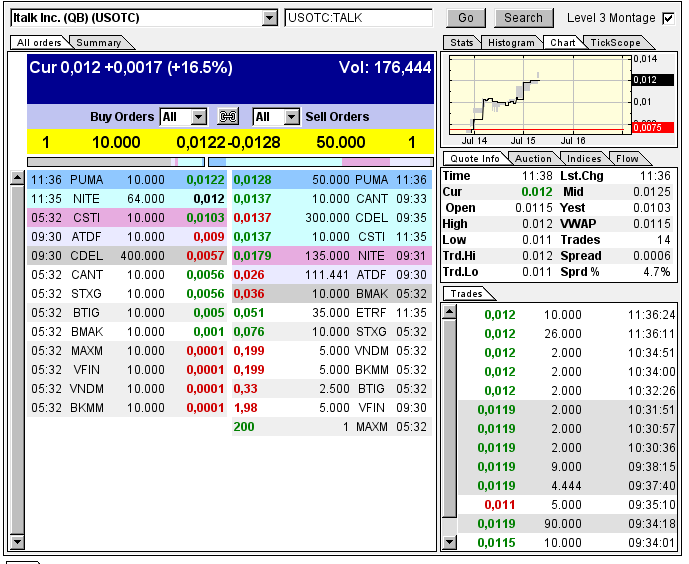Open the Flow tab
Viewport: 689px width, 564px height.
(627, 159)
